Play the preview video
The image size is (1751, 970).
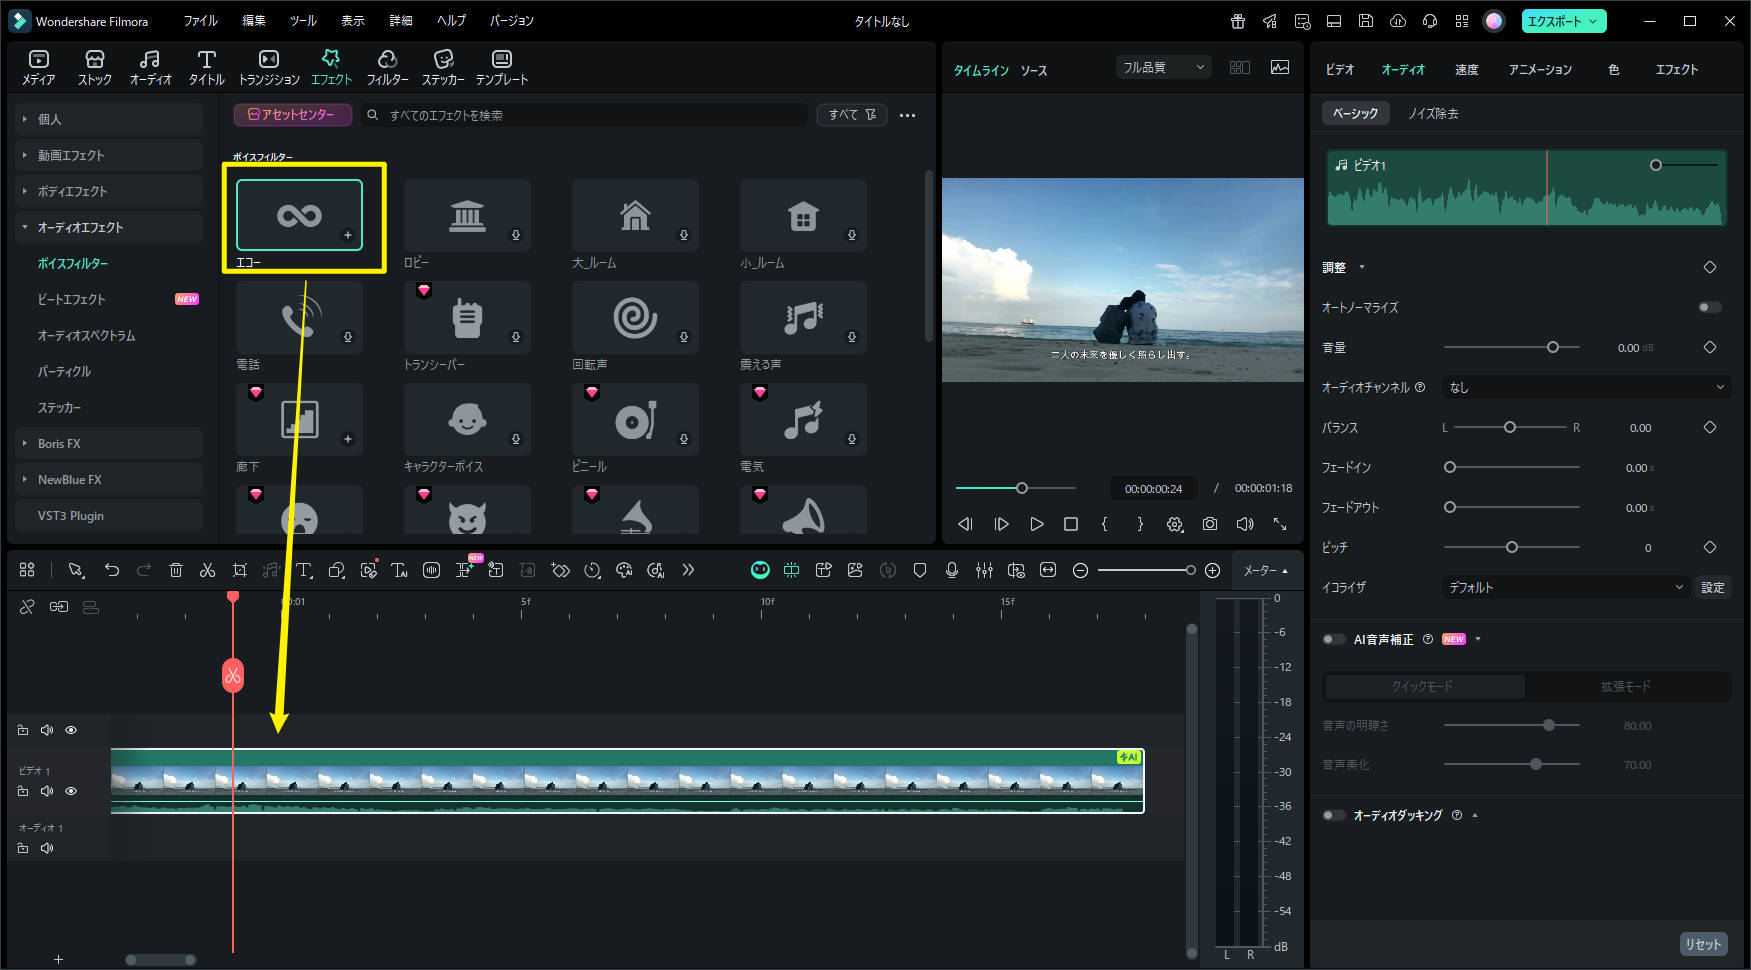(1037, 524)
